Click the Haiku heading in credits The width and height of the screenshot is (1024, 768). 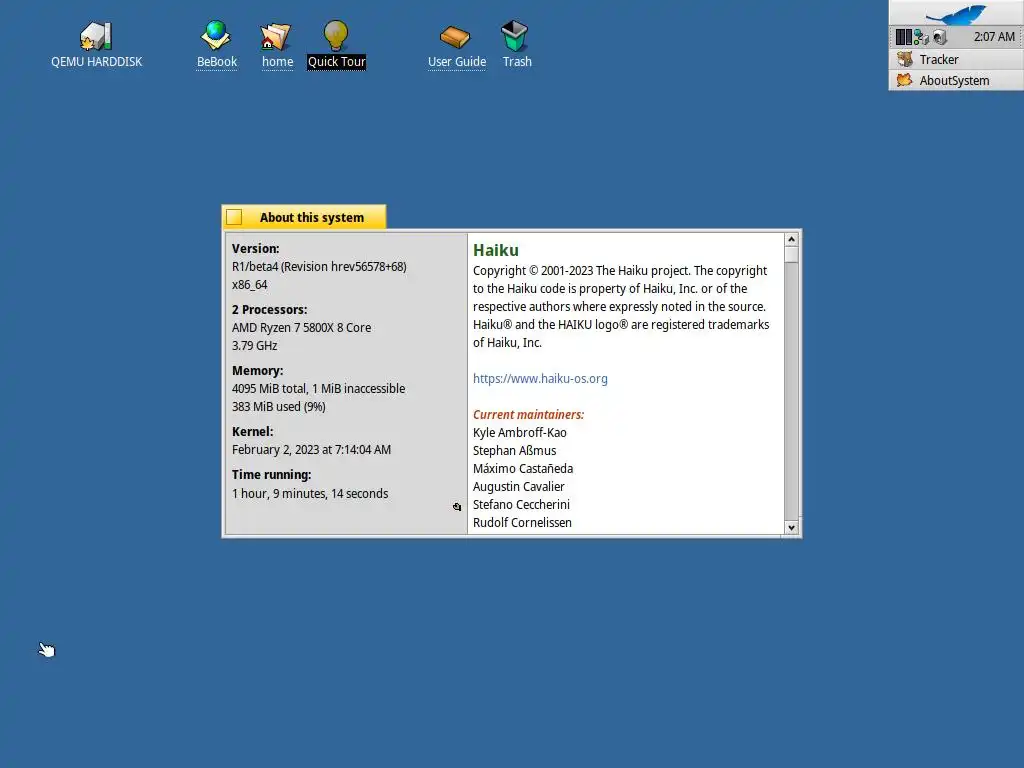tap(496, 250)
